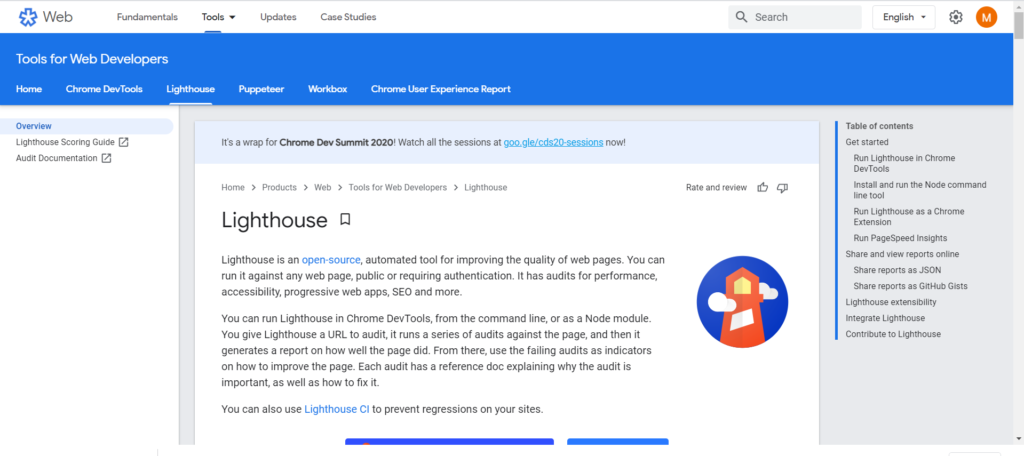Jump to Run Lighthouse as a Chrome Extension
Image resolution: width=1024 pixels, height=456 pixels.
tap(908, 217)
